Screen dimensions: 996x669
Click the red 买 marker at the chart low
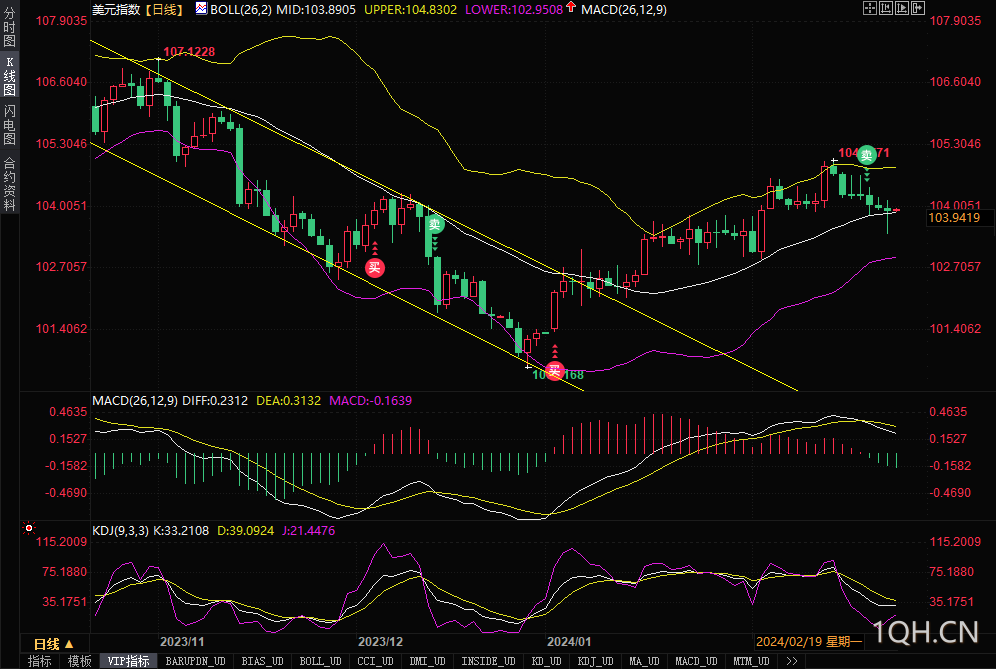[555, 371]
